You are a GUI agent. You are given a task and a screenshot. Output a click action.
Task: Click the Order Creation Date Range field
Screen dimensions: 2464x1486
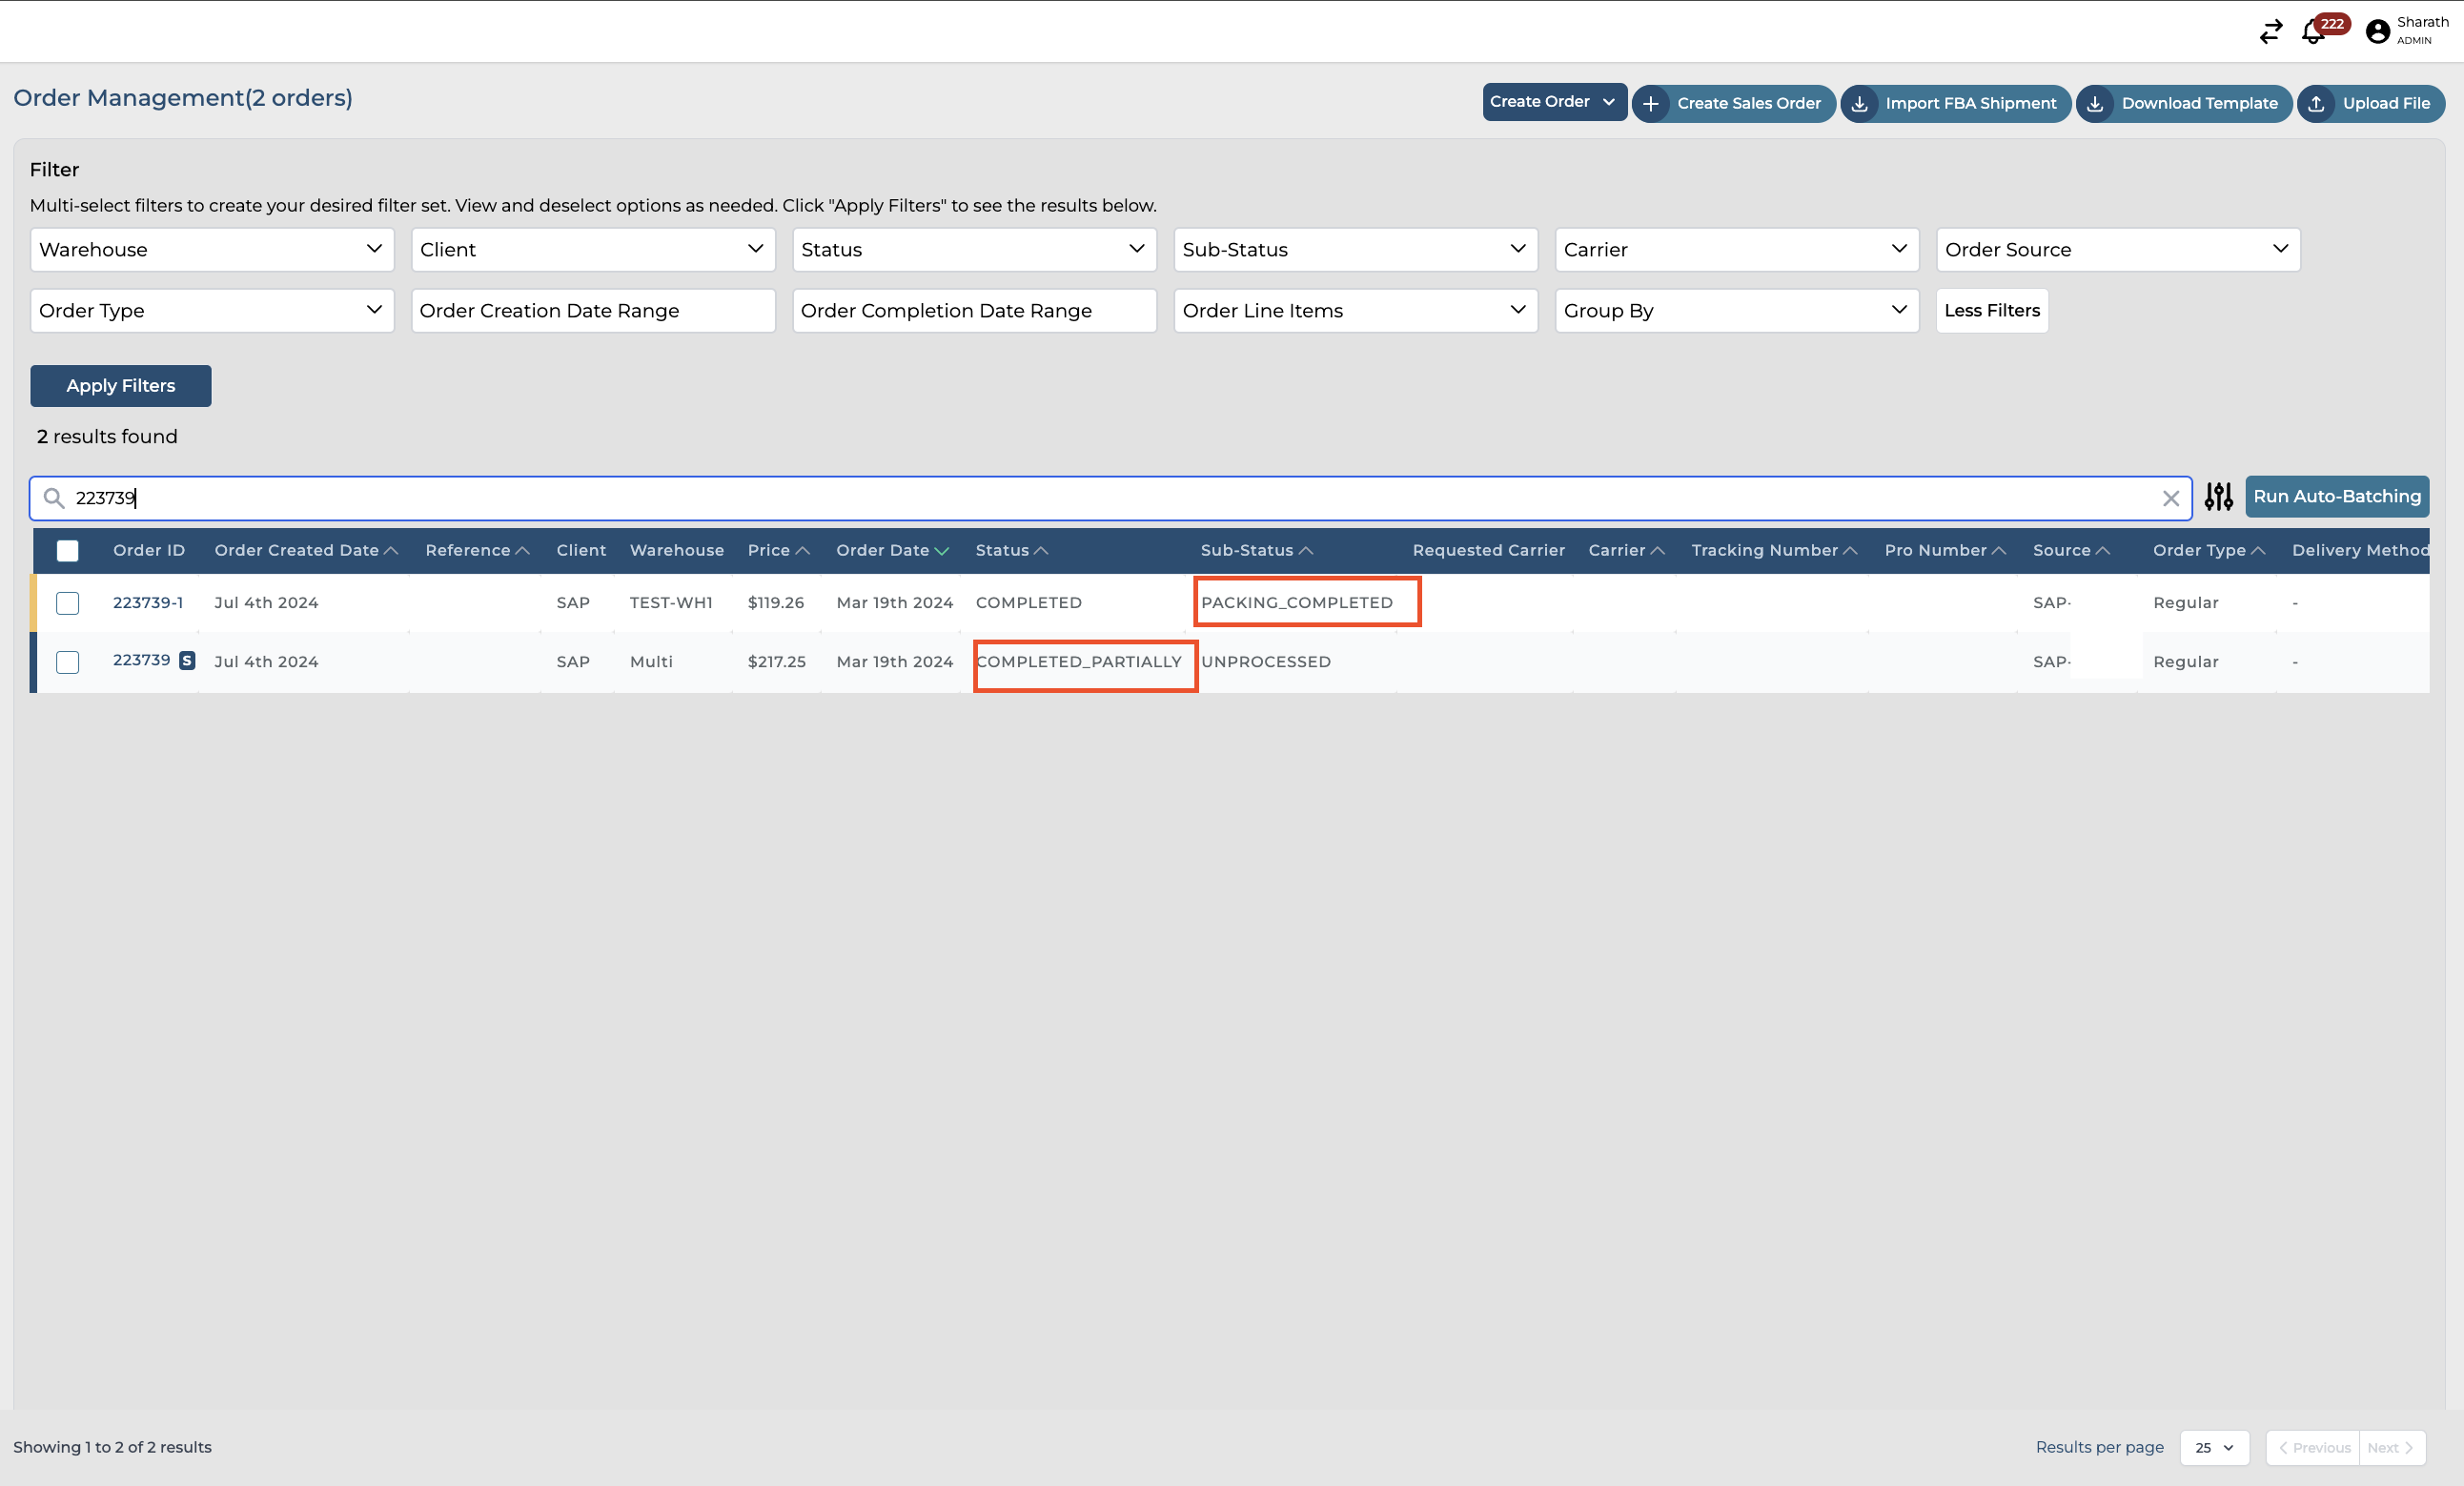coord(592,311)
